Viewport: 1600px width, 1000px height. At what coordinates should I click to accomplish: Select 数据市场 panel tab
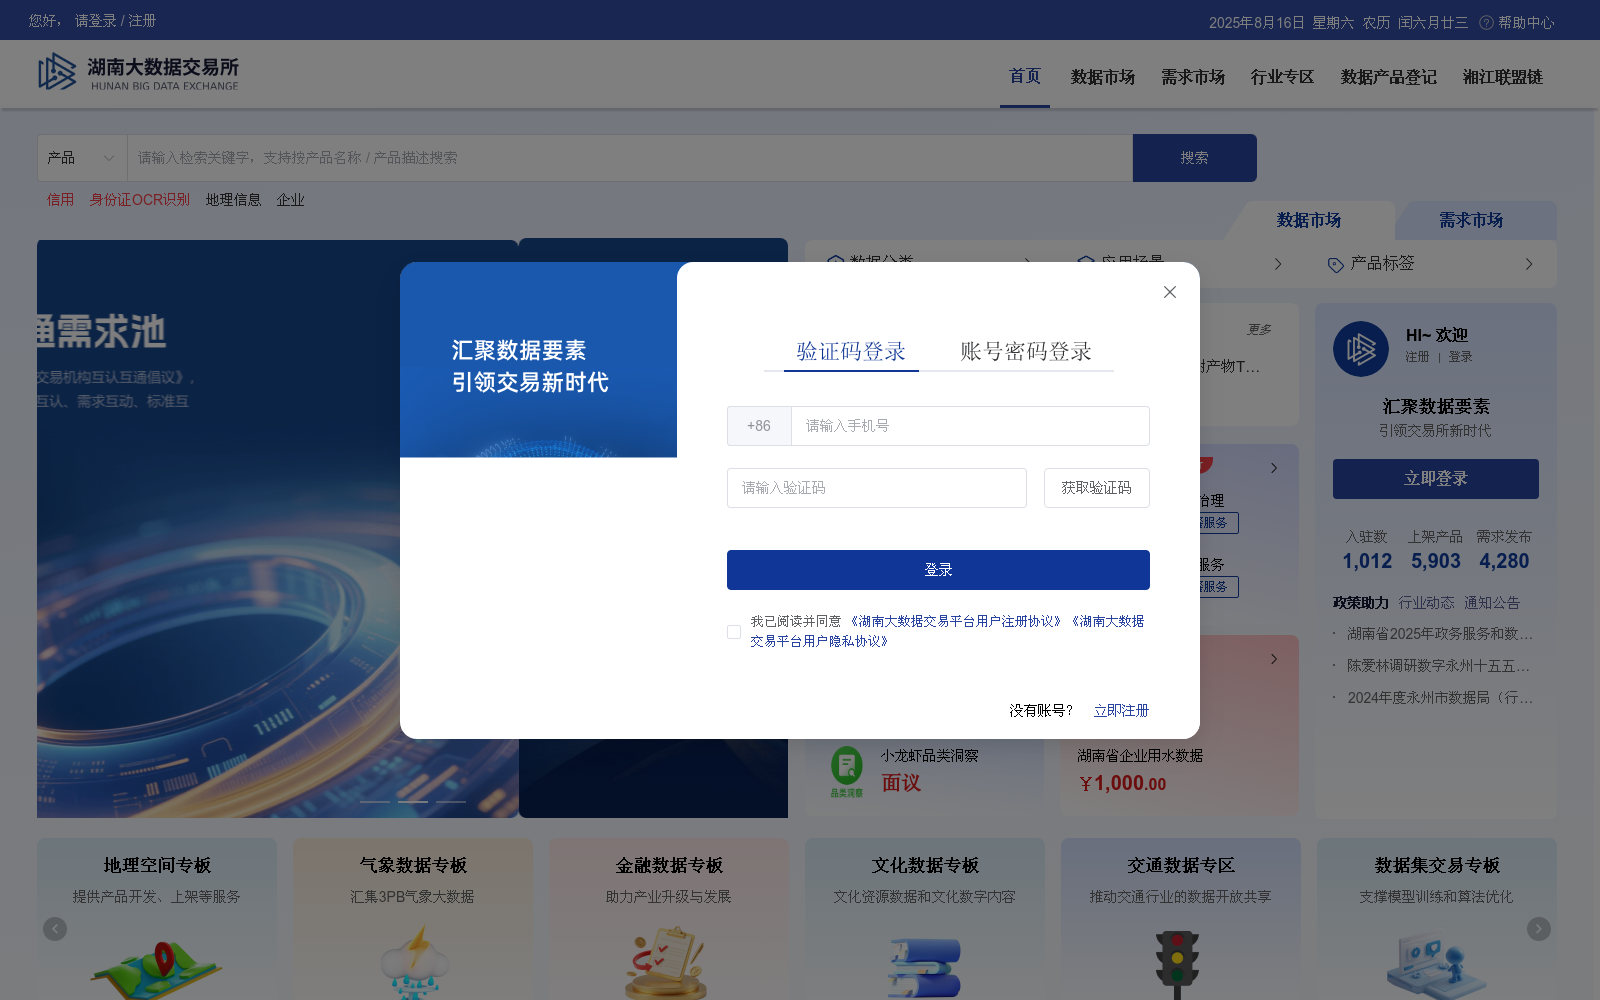point(1309,220)
